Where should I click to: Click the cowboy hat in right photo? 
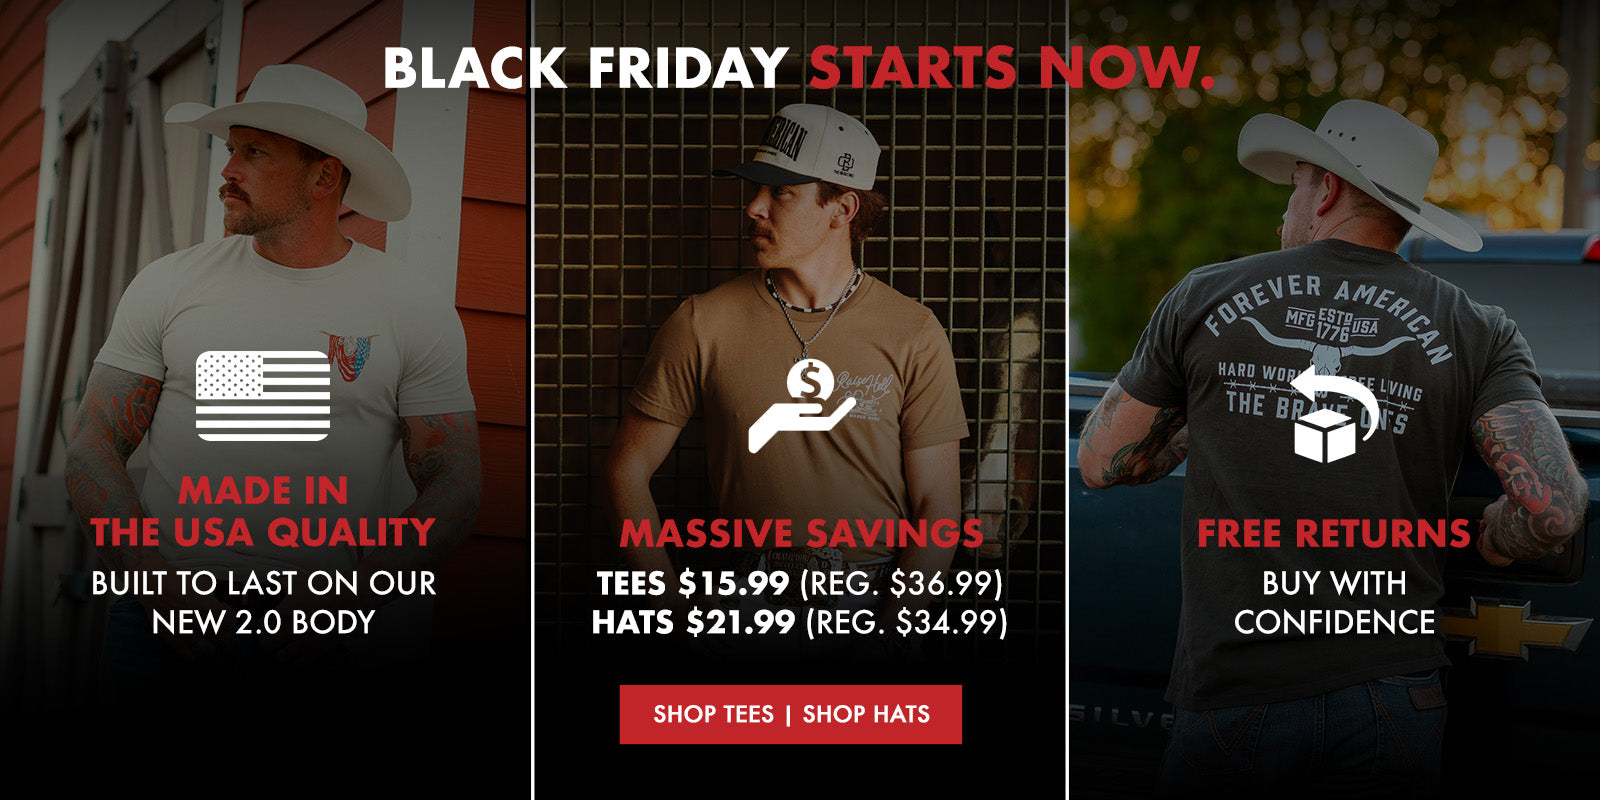pos(1358,171)
